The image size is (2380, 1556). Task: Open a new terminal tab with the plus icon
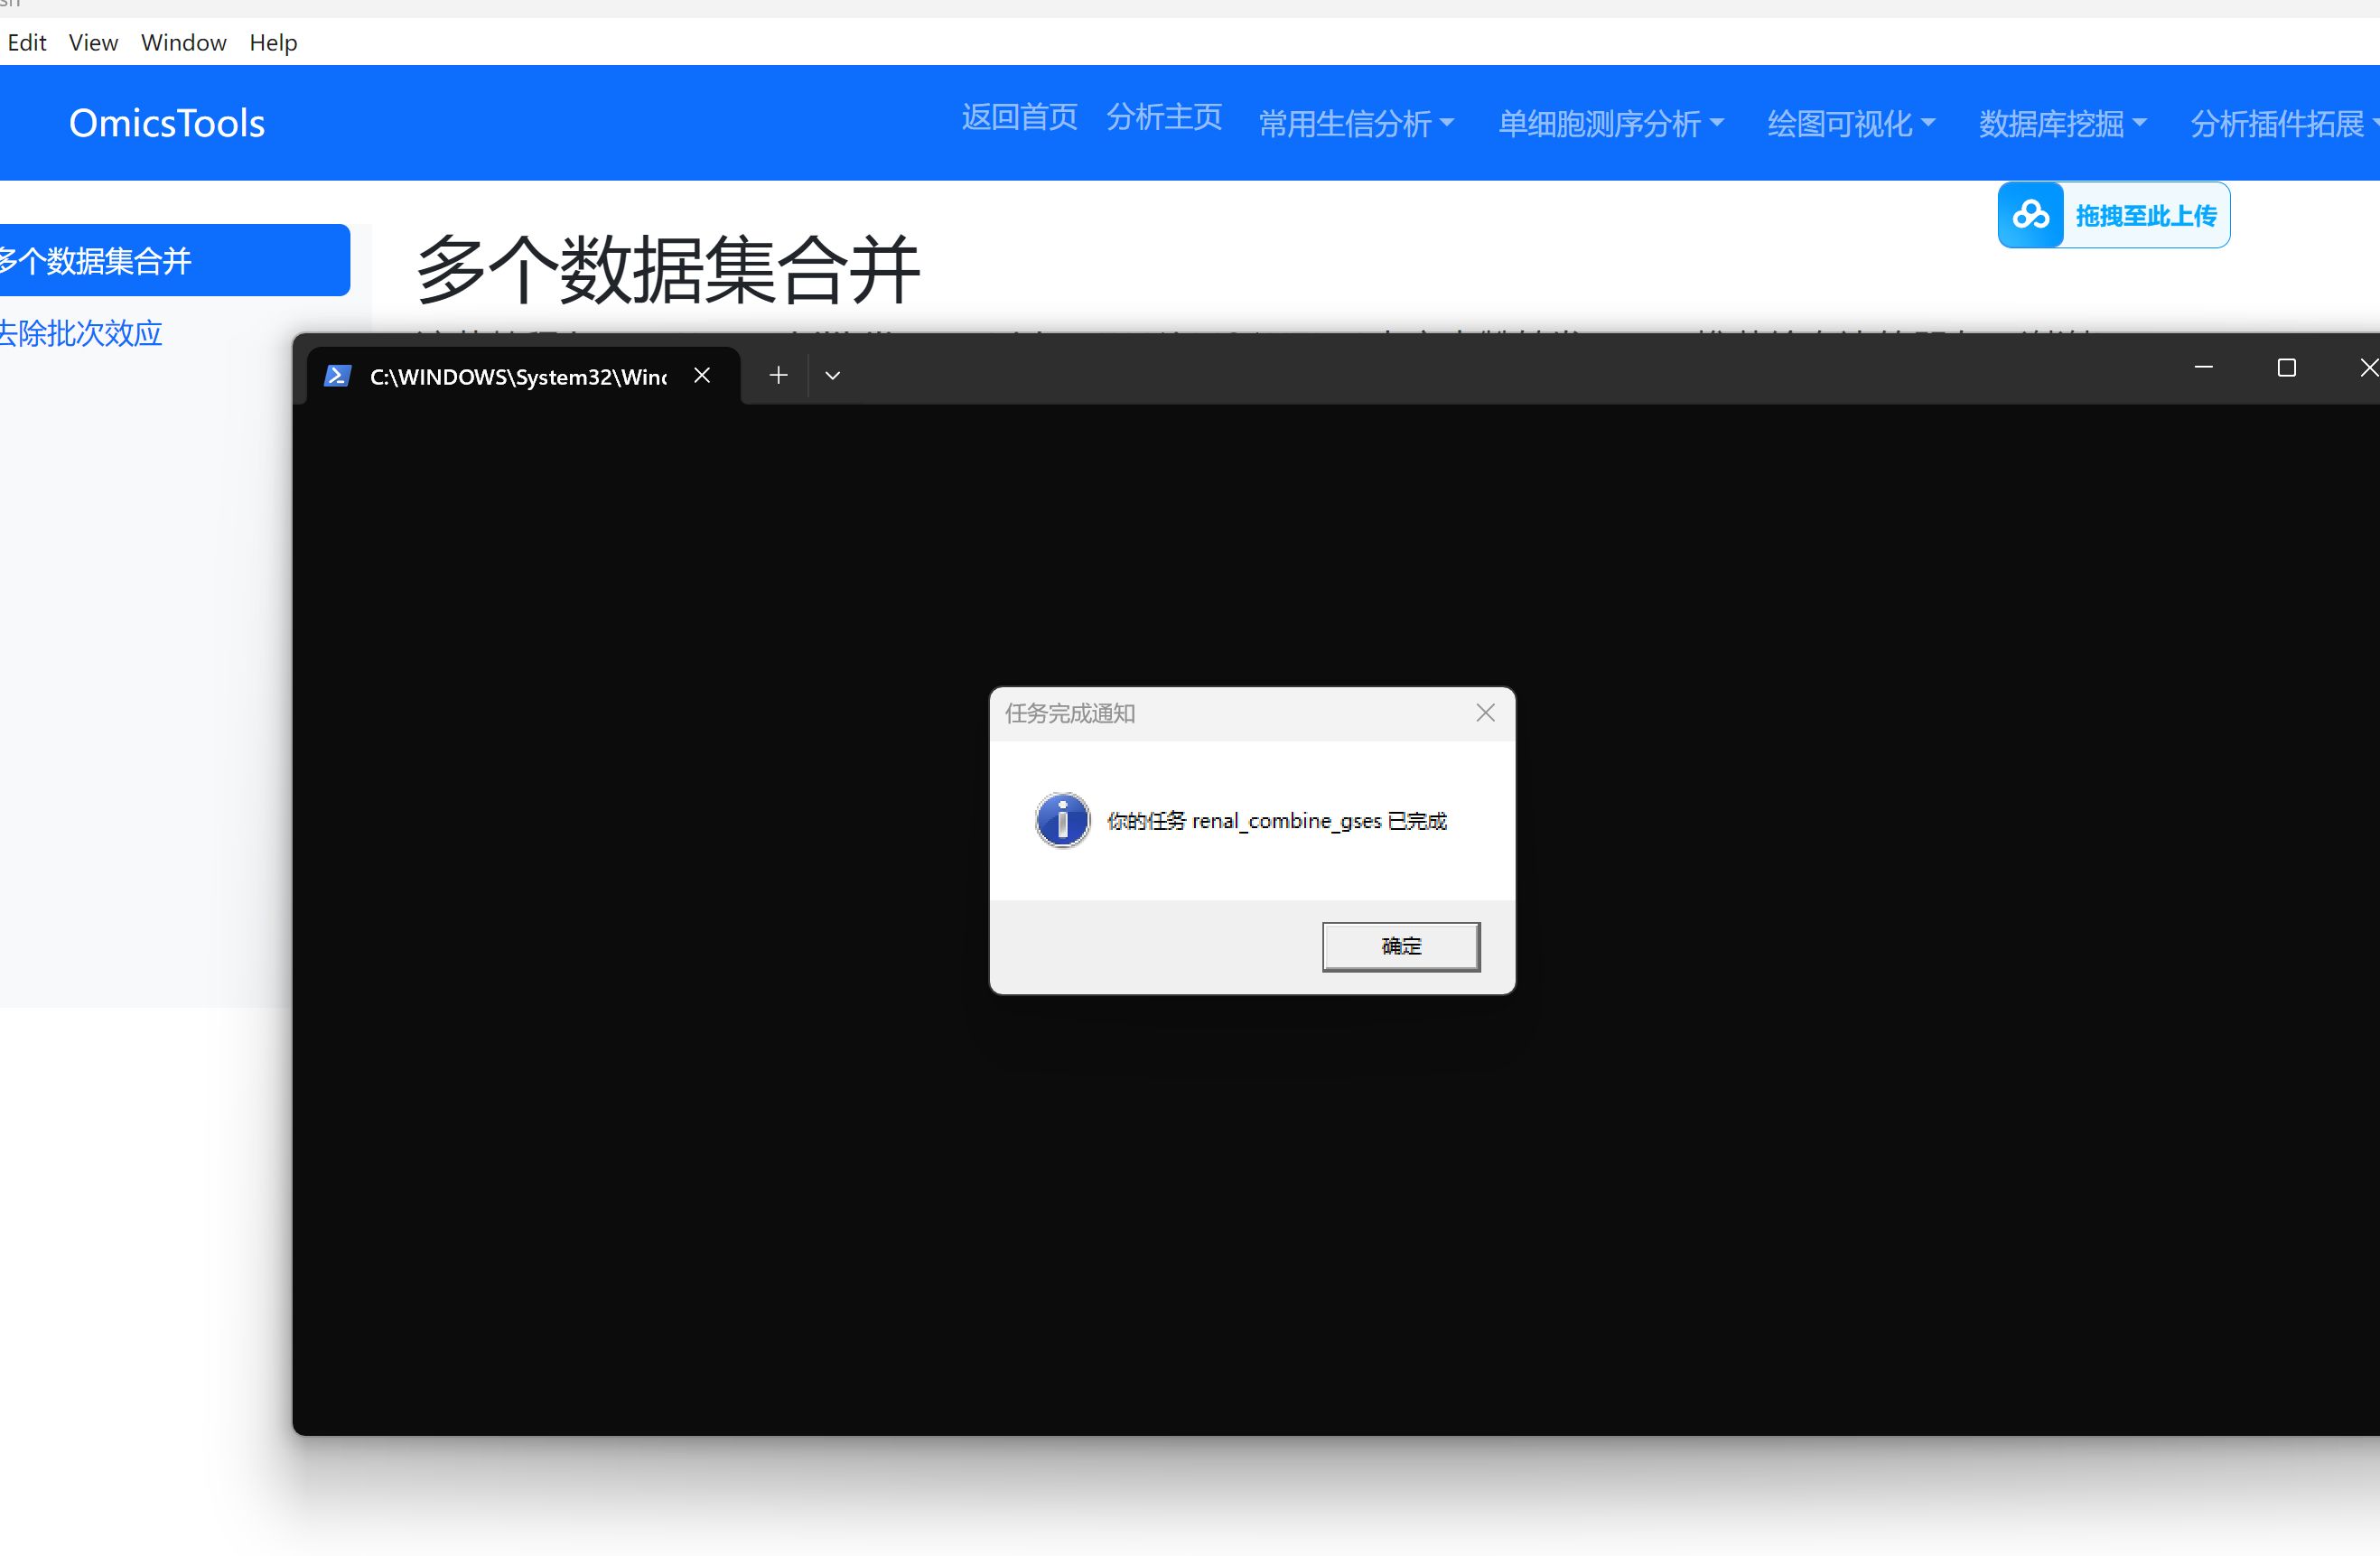coord(778,375)
